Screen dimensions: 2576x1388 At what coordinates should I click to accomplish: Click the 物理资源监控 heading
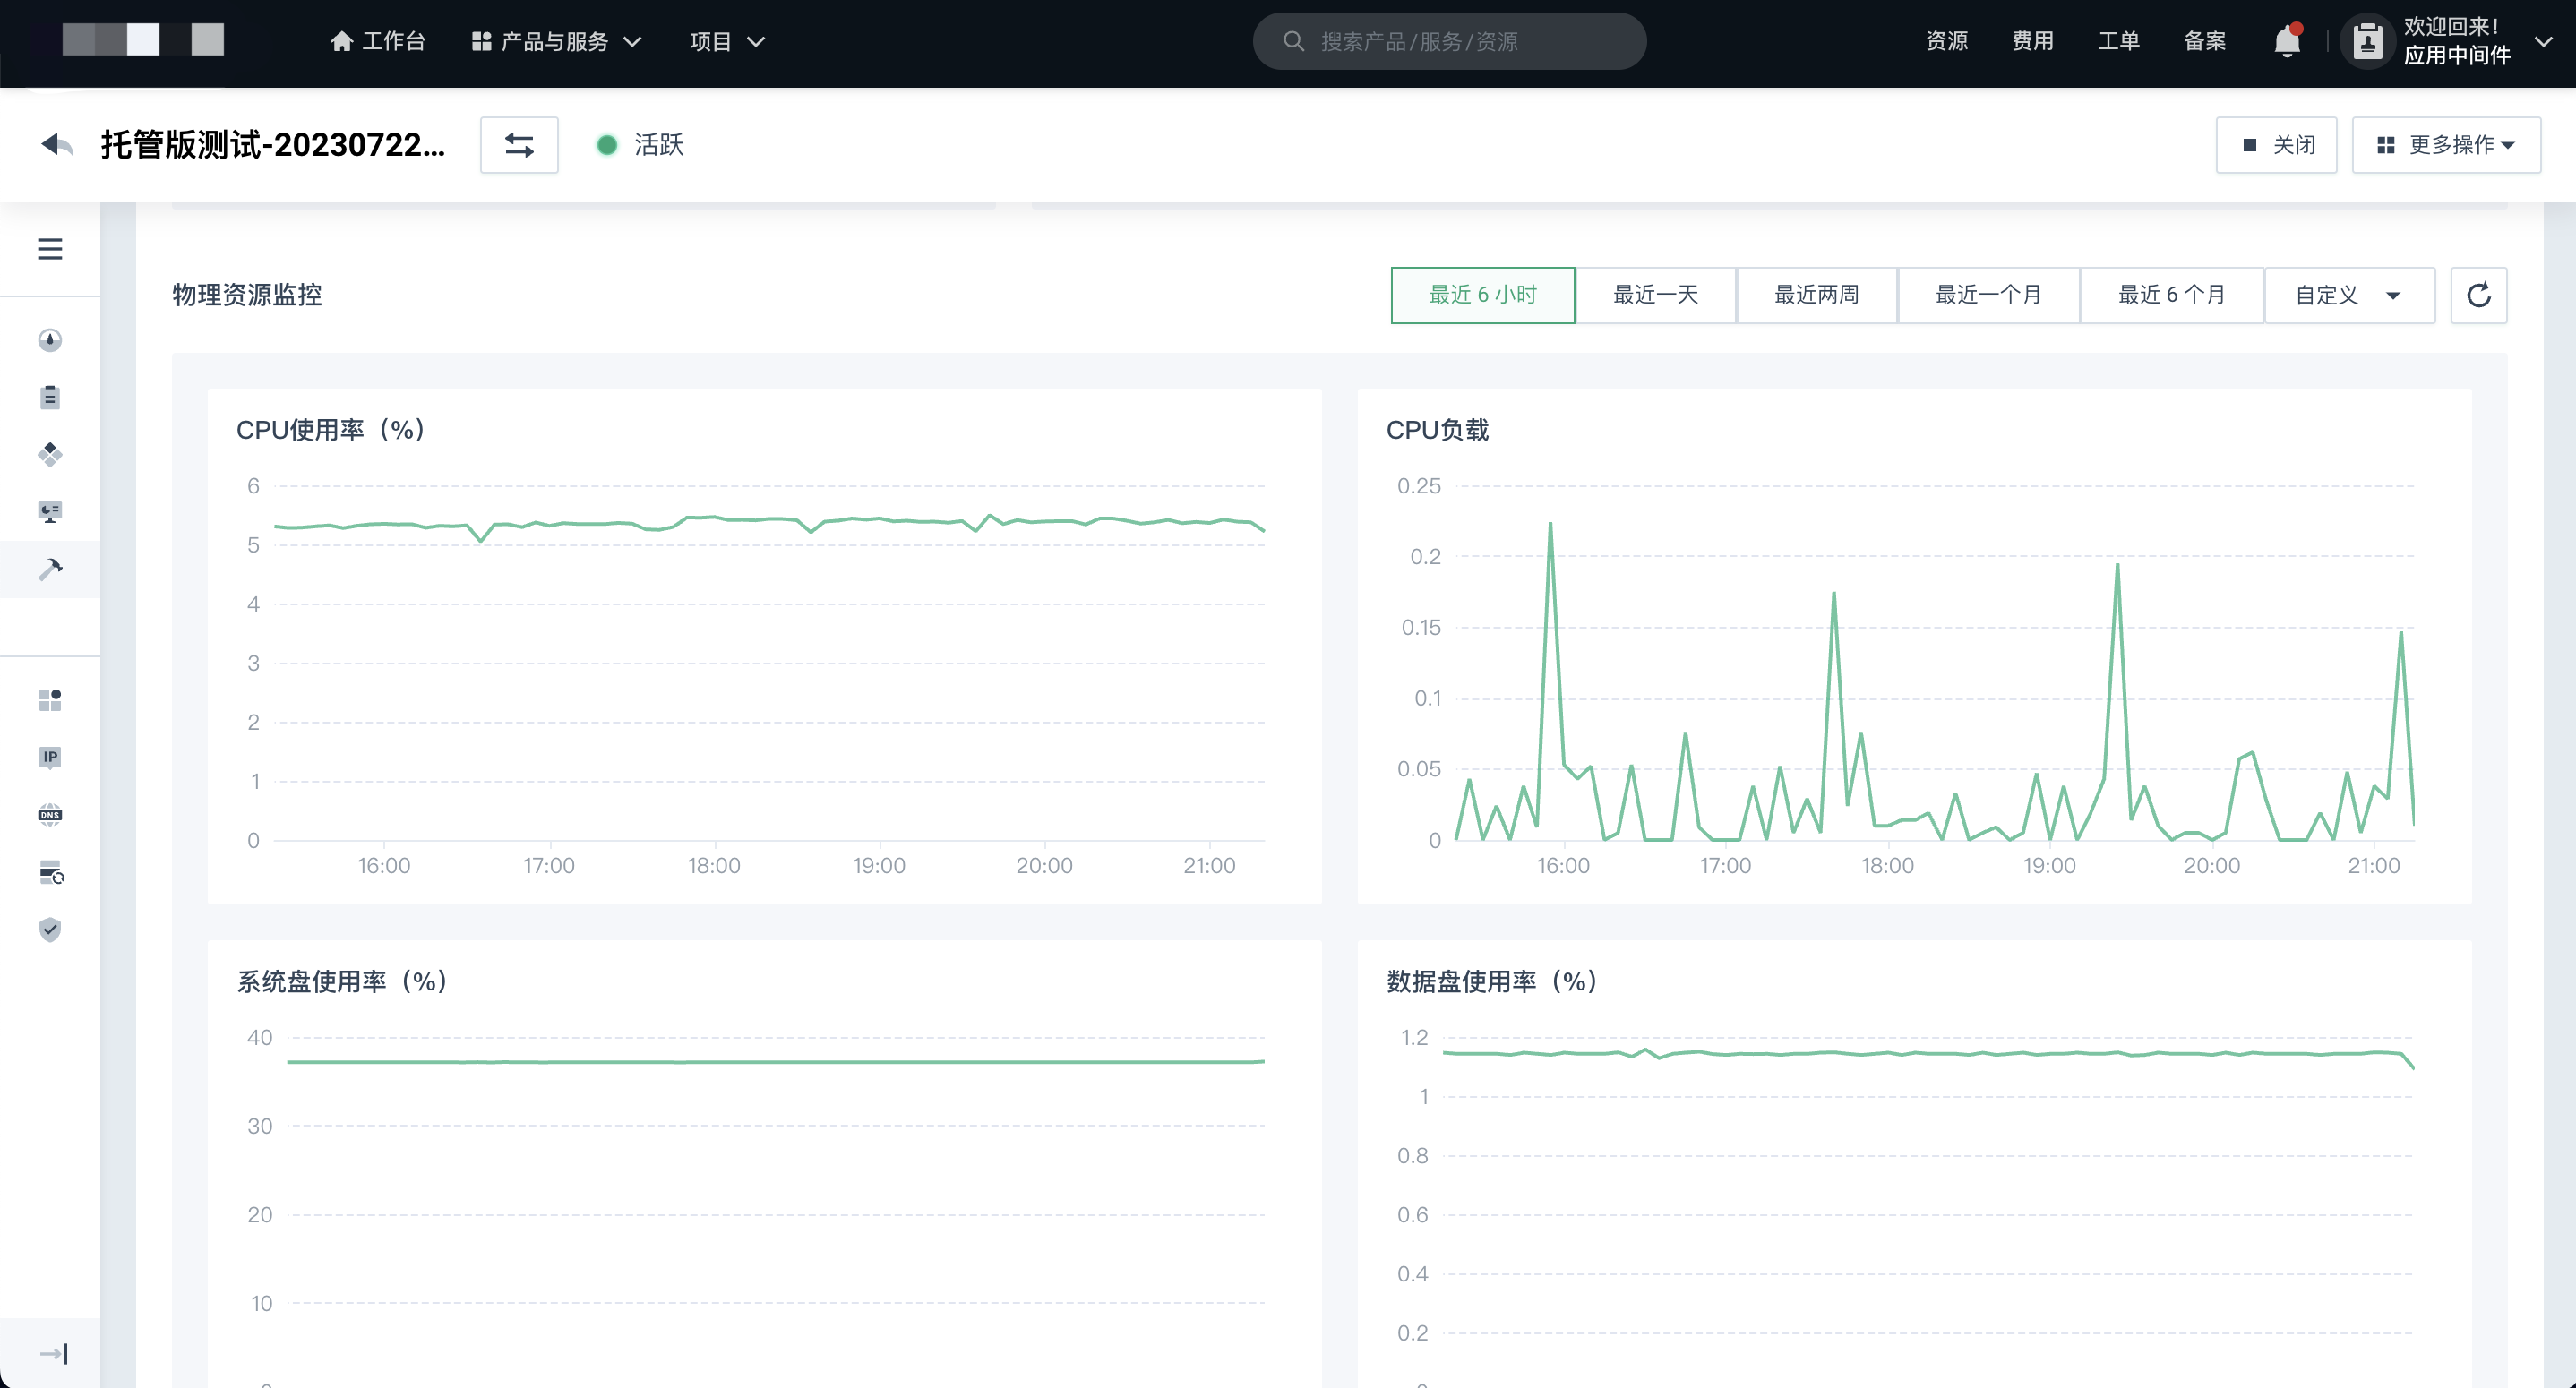[x=247, y=295]
